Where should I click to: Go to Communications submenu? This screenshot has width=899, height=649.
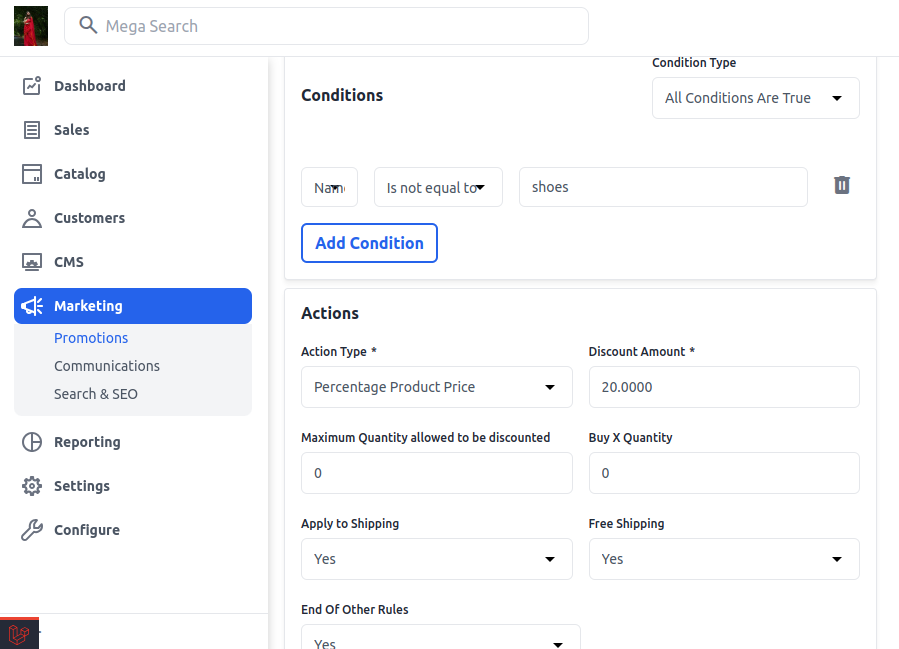tap(107, 366)
